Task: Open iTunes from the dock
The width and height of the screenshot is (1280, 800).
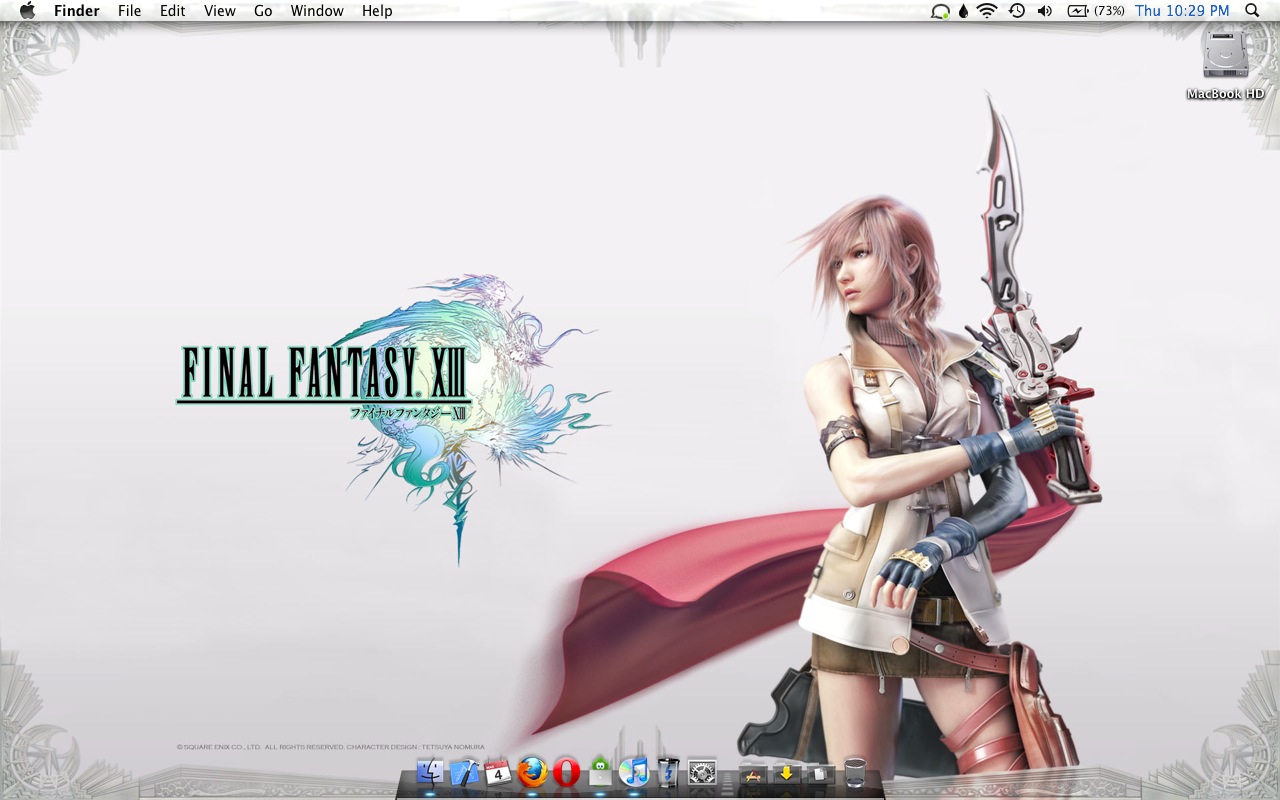Action: click(634, 771)
